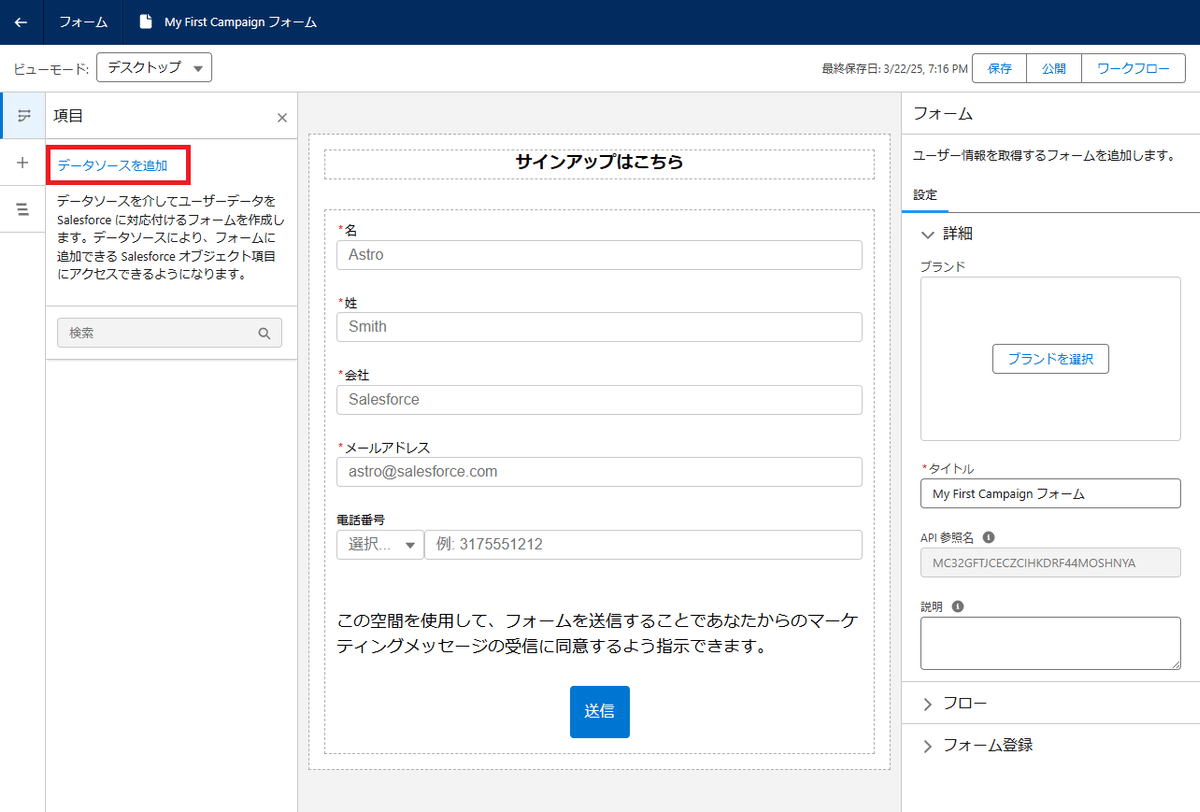1200x812 pixels.
Task: Click the back arrow icon
Action: (21, 22)
